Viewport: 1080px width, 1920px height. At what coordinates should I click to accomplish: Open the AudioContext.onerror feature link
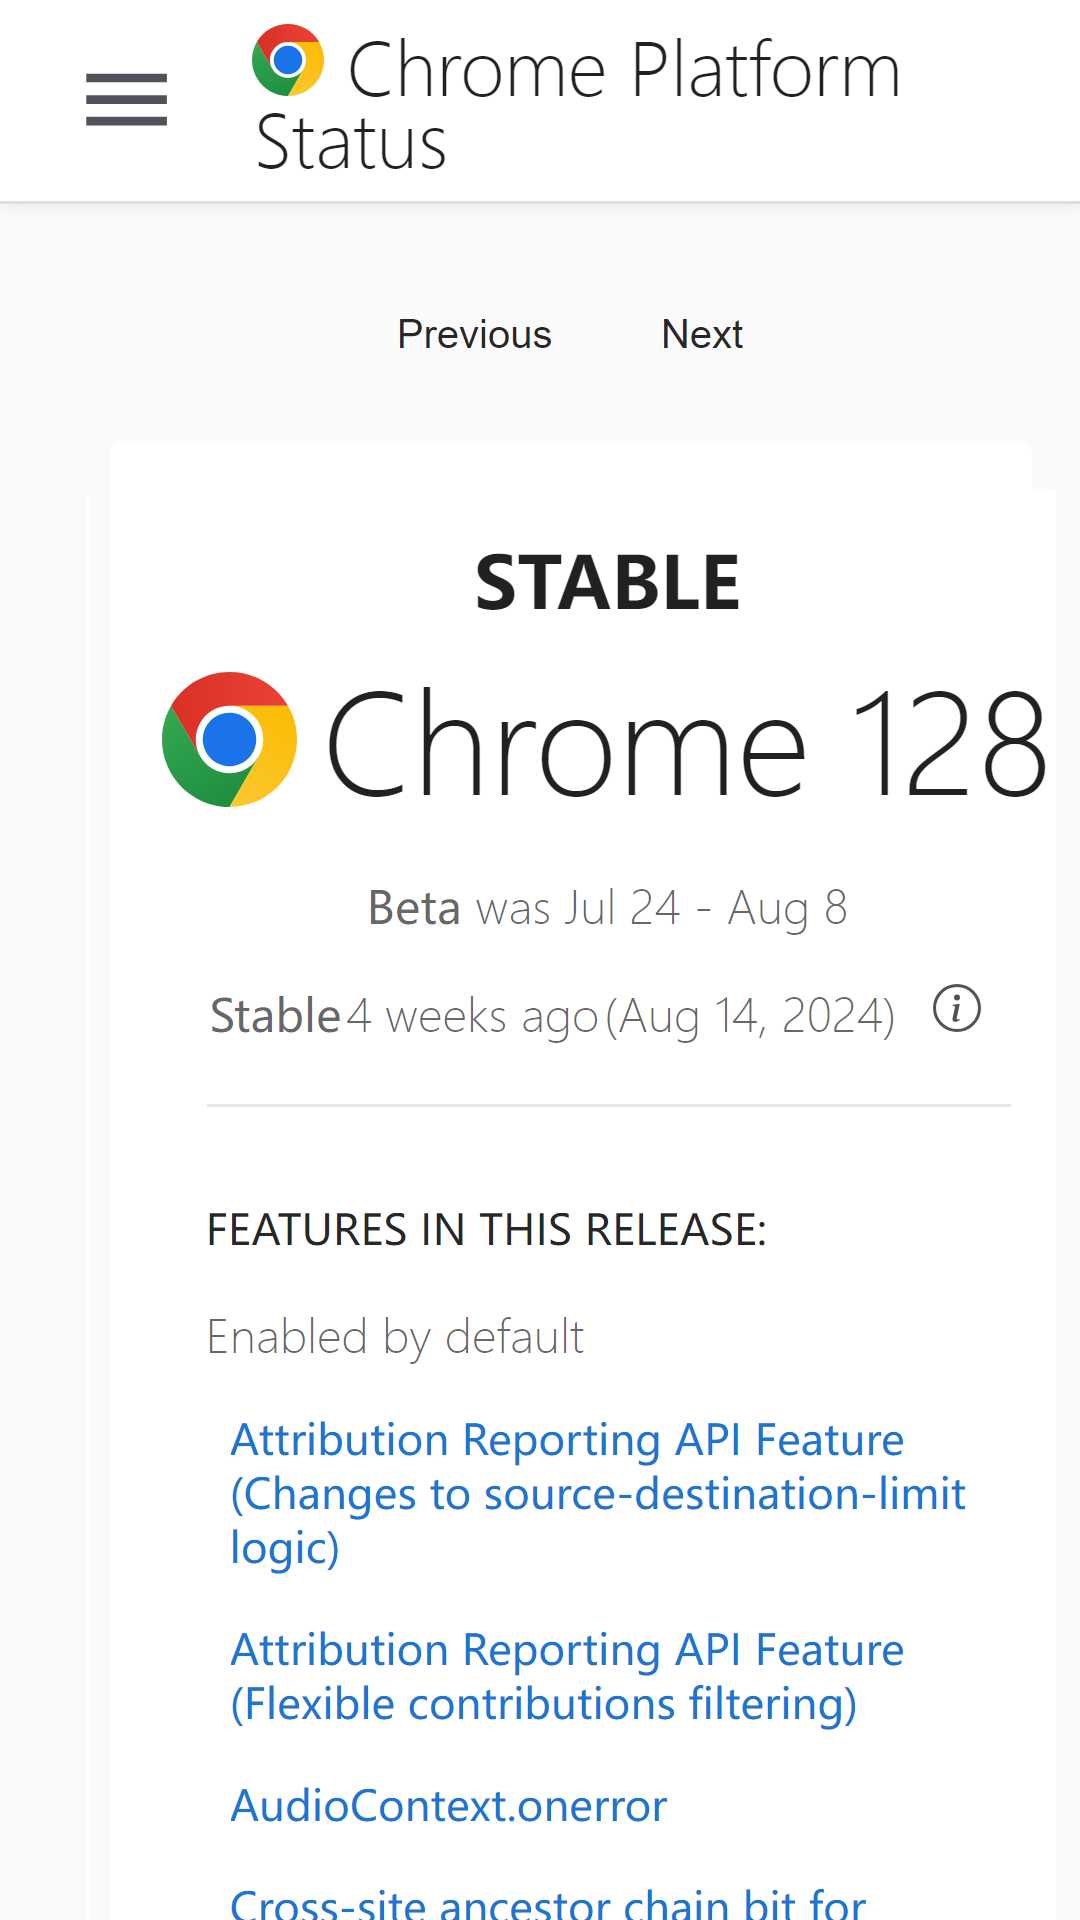click(448, 1806)
